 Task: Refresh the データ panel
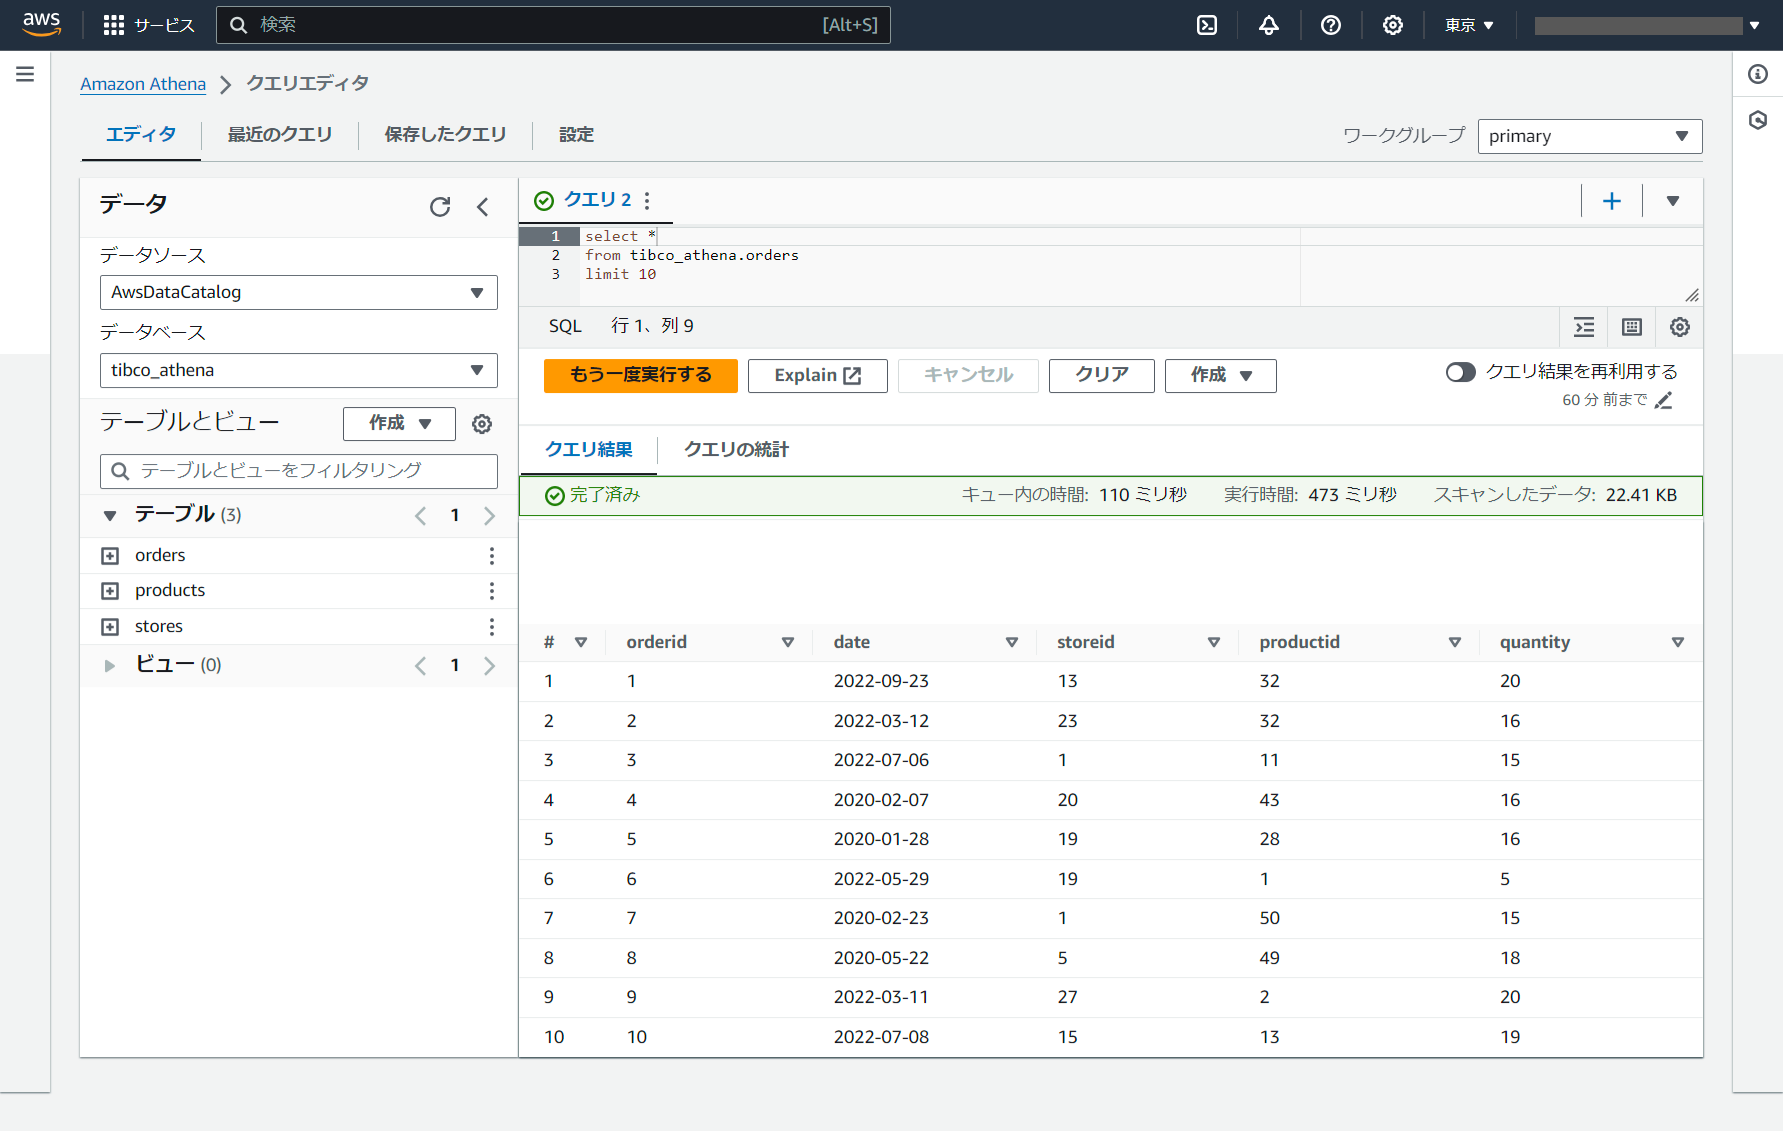pos(440,206)
